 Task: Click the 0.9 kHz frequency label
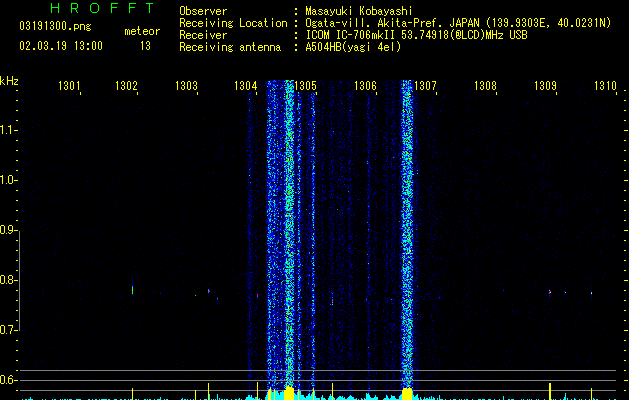coord(8,230)
